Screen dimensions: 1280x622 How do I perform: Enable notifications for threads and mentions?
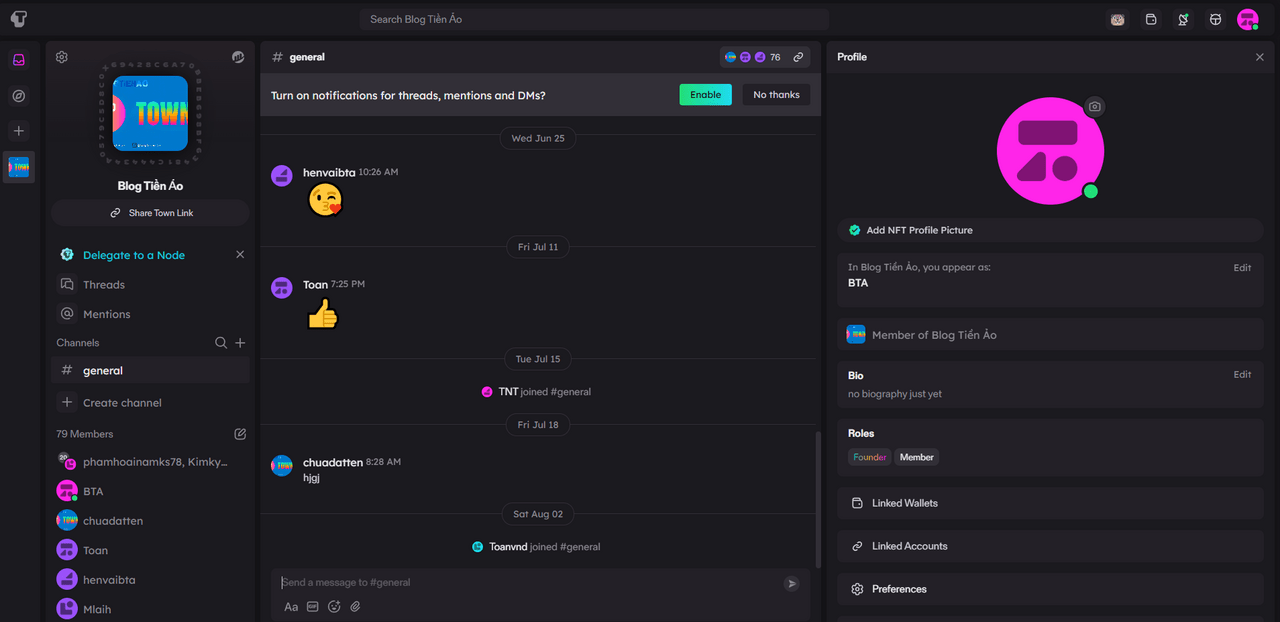pyautogui.click(x=705, y=95)
